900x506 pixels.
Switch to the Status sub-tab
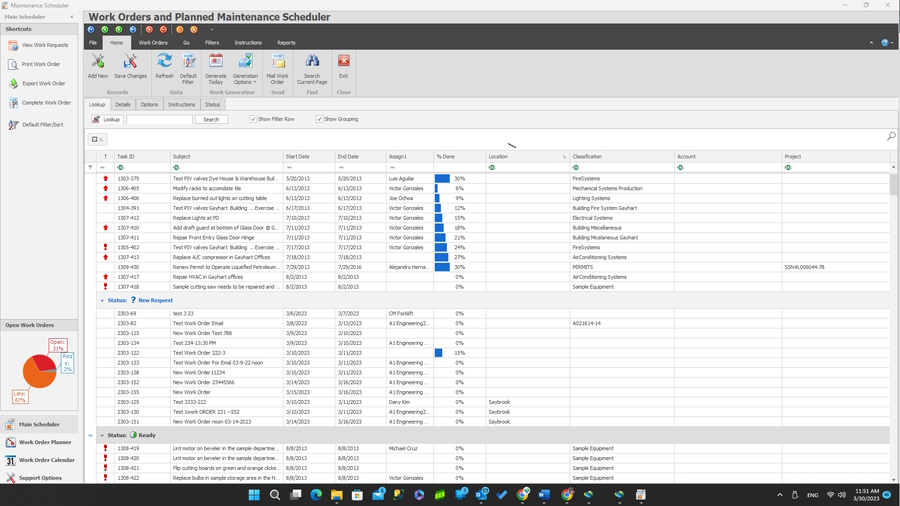212,104
